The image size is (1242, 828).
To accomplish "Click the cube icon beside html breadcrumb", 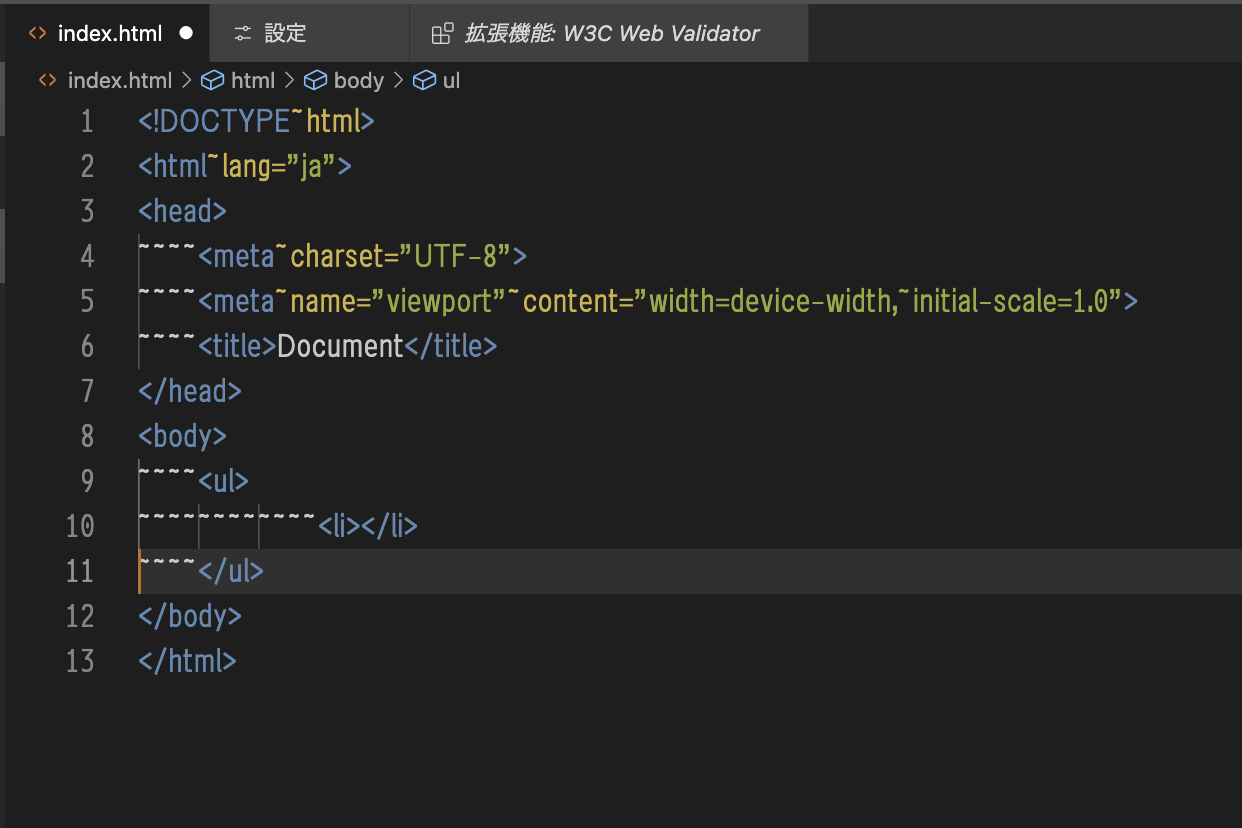I will click(212, 80).
